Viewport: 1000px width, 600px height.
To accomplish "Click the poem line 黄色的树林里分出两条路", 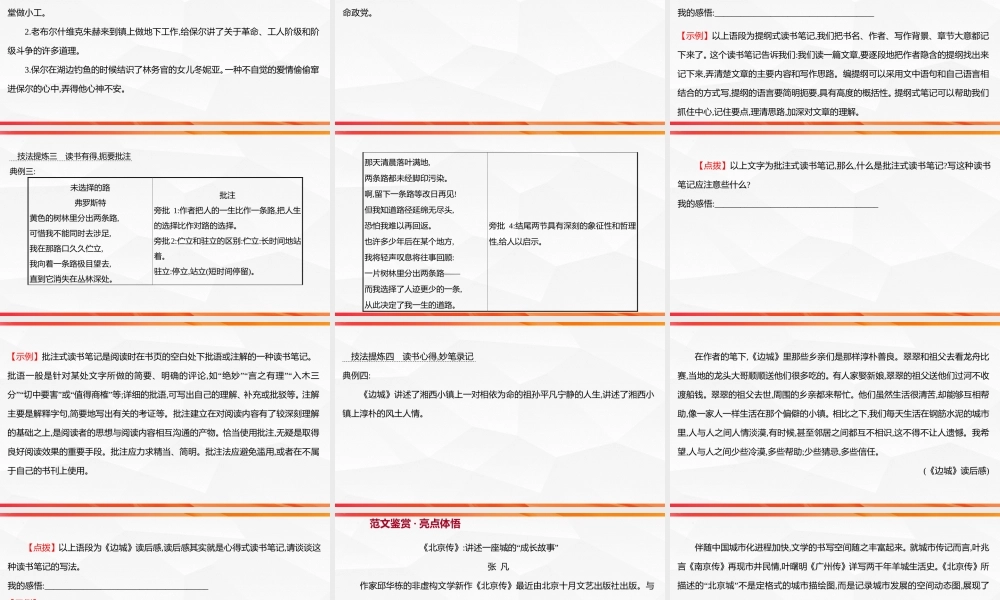I will (x=74, y=218).
